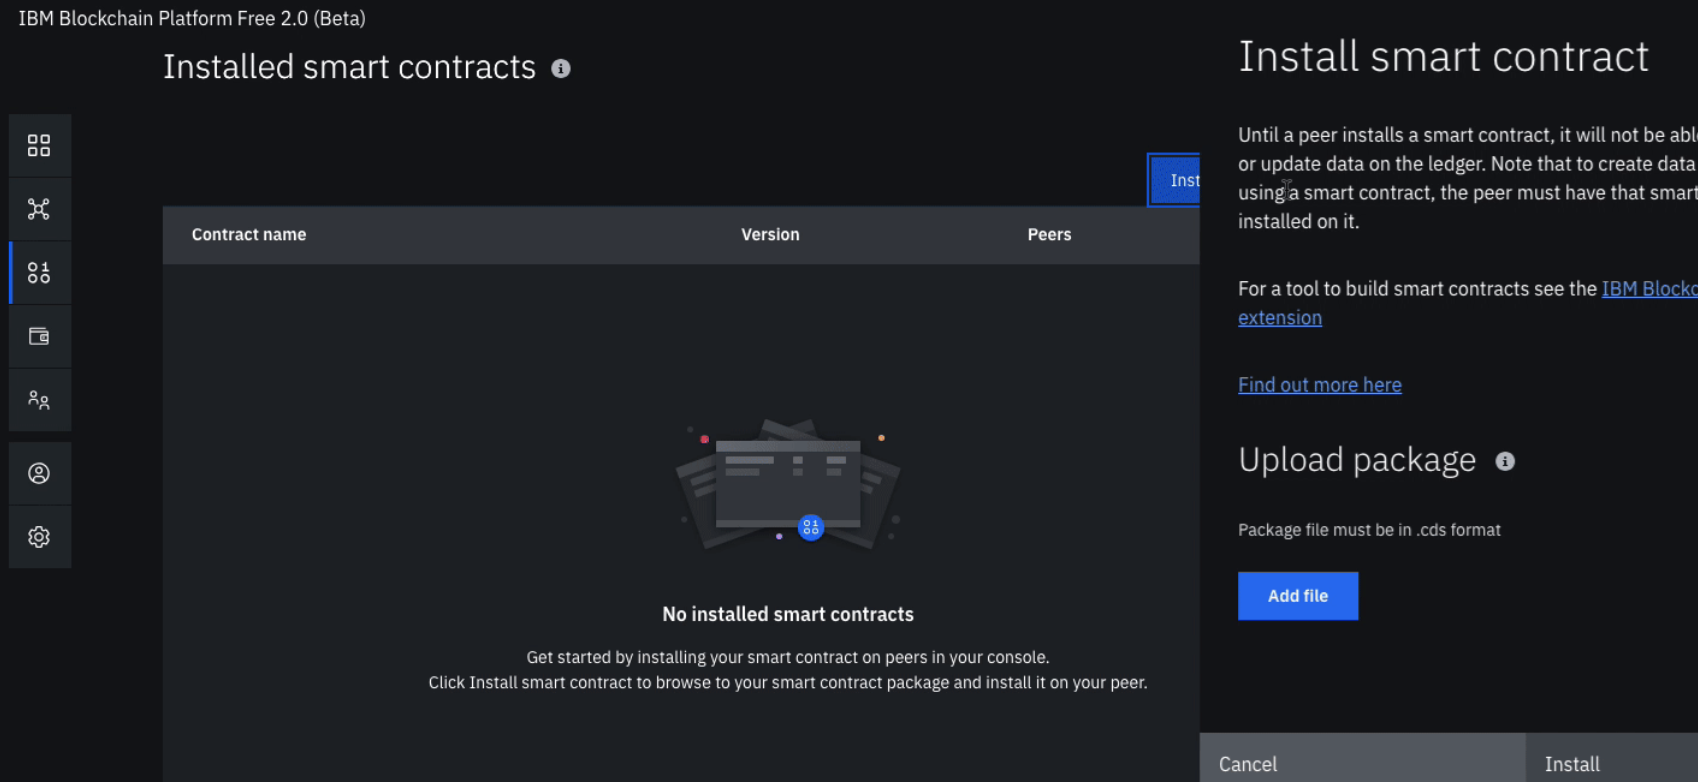1698x782 pixels.
Task: Select the Smart contracts sidebar icon
Action: click(39, 272)
